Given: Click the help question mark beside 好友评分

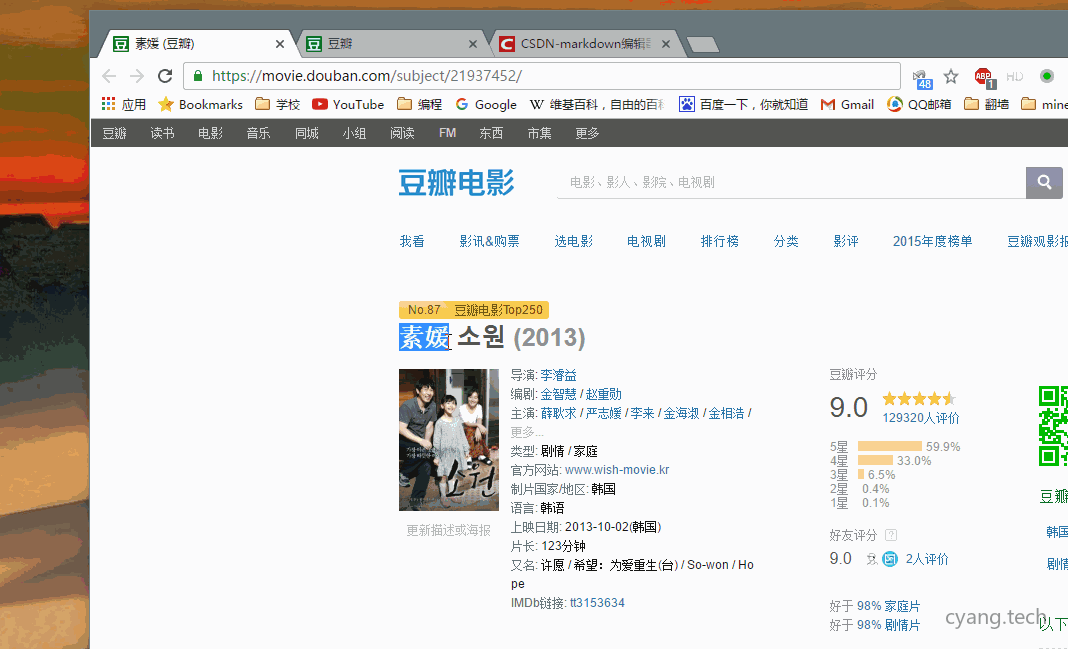Looking at the screenshot, I should (x=891, y=535).
